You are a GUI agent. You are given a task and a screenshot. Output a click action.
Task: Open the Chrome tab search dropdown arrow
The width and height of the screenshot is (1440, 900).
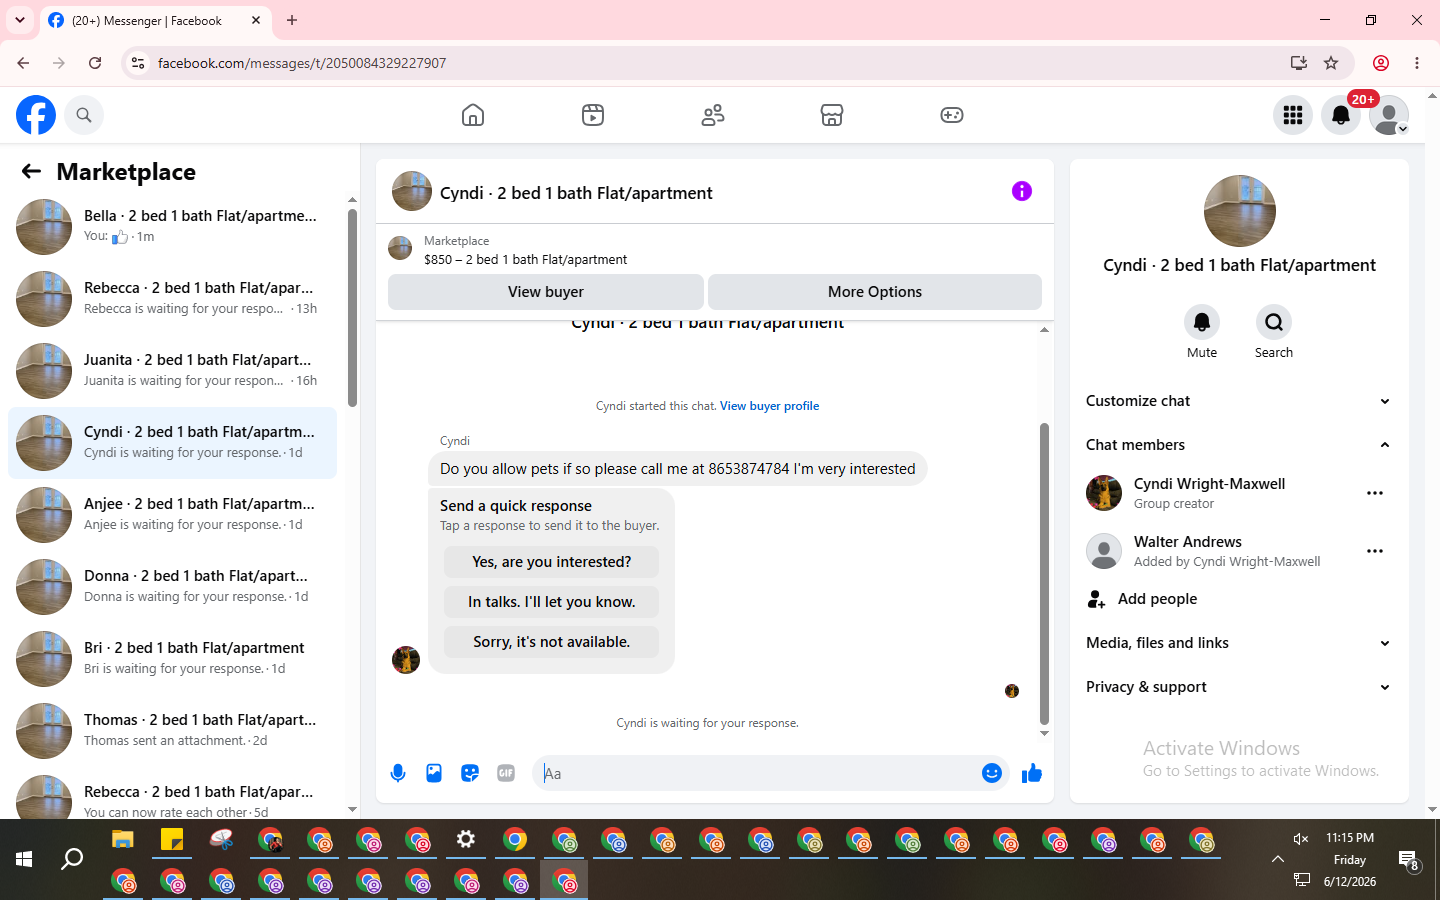click(20, 20)
